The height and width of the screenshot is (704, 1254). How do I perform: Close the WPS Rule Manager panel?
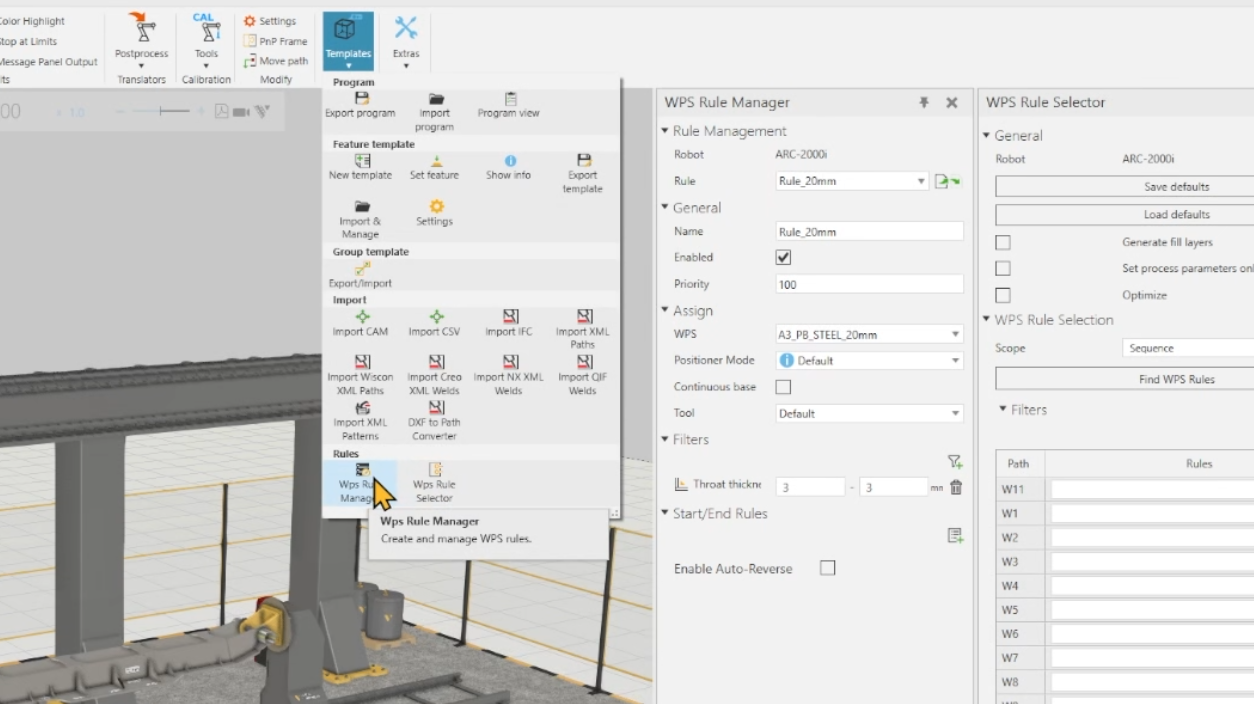(952, 102)
